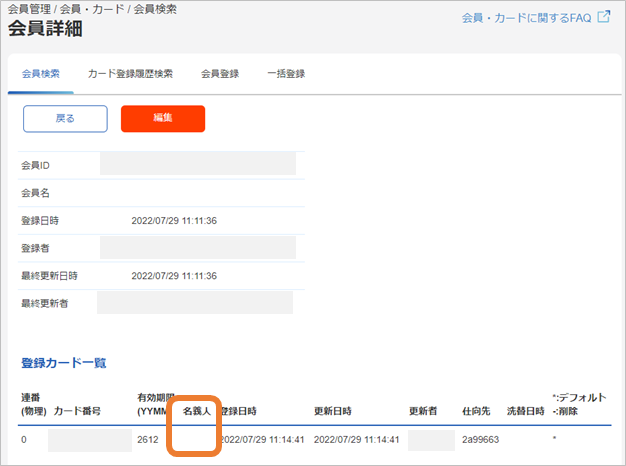The width and height of the screenshot is (626, 466).
Task: Select the expiry value 2612
Action: (148, 440)
